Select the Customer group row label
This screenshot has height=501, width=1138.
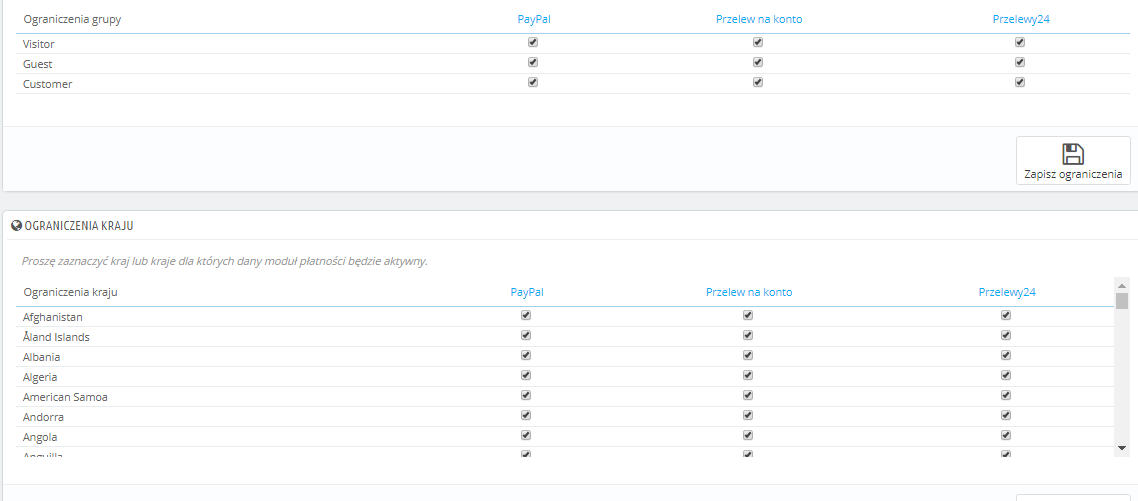[x=47, y=84]
